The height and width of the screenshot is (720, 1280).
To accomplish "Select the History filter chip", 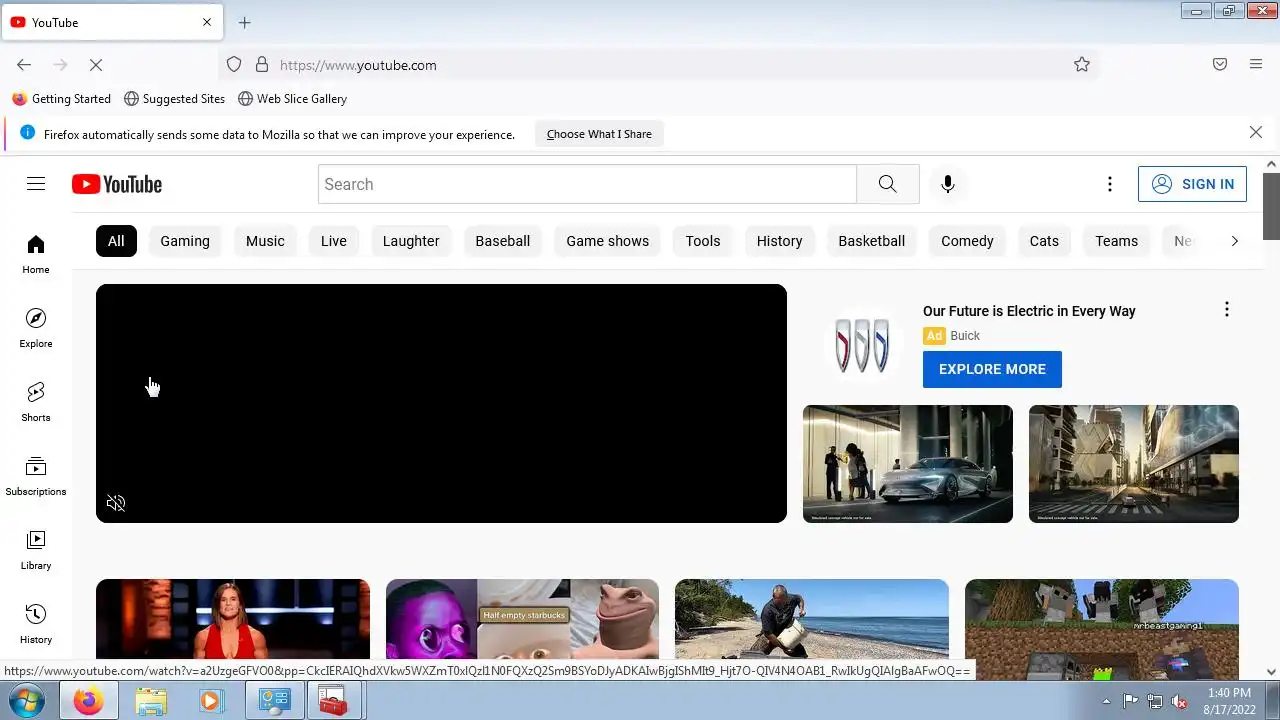I will 780,241.
